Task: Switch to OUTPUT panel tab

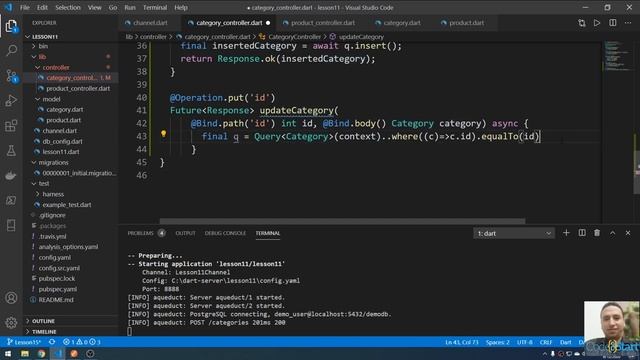Action: [185, 233]
